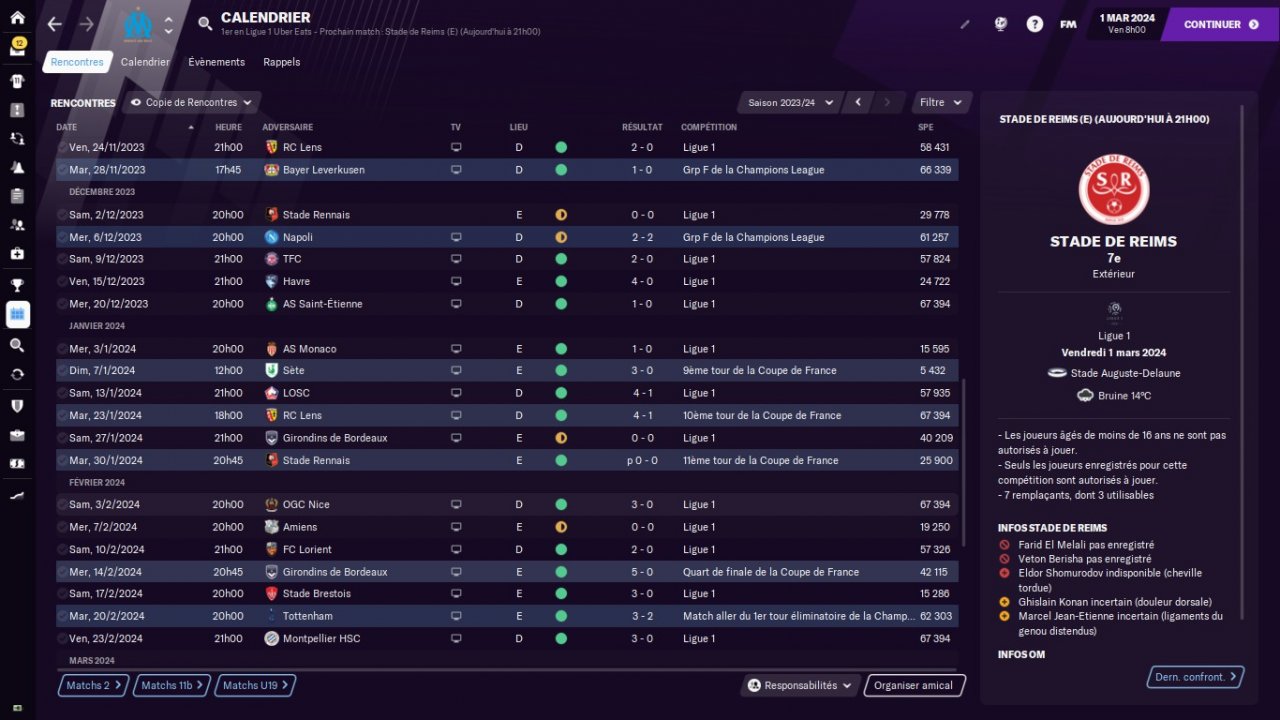The height and width of the screenshot is (720, 1280).
Task: Toggle the check circle for Mer, 14/2/2024
Action: [62, 572]
